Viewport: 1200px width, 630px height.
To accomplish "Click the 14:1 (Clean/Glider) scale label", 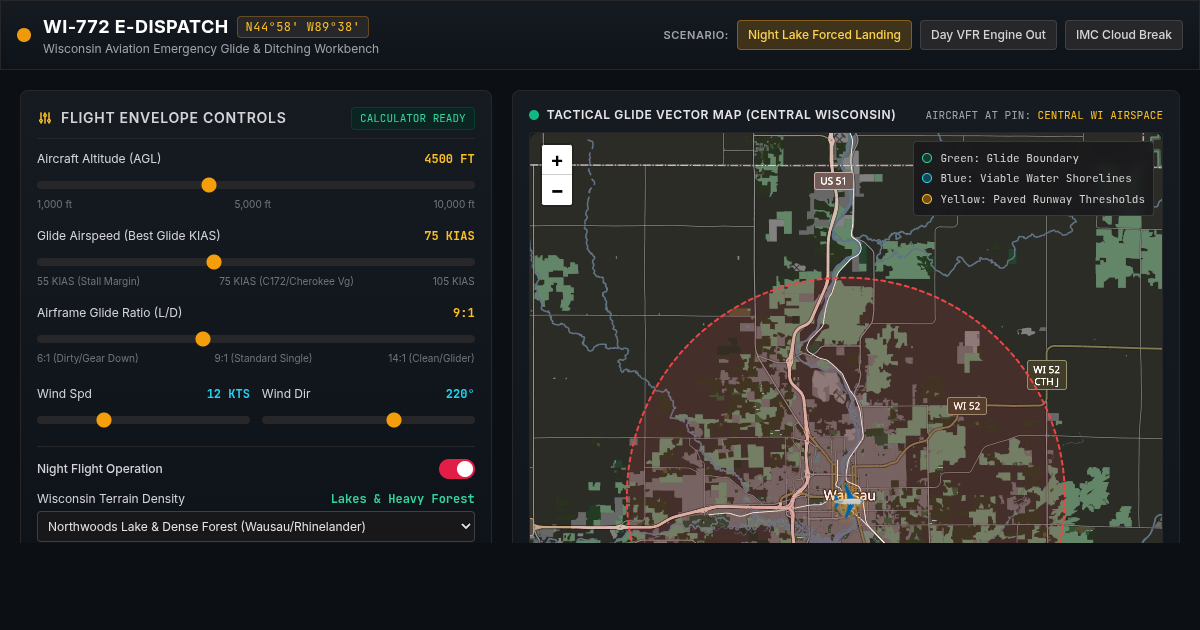I will coord(431,358).
